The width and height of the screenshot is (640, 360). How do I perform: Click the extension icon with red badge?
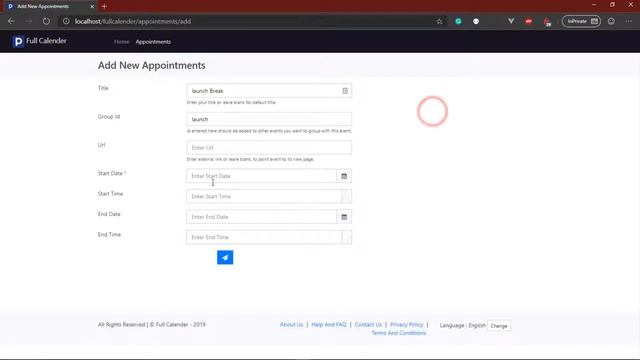547,22
